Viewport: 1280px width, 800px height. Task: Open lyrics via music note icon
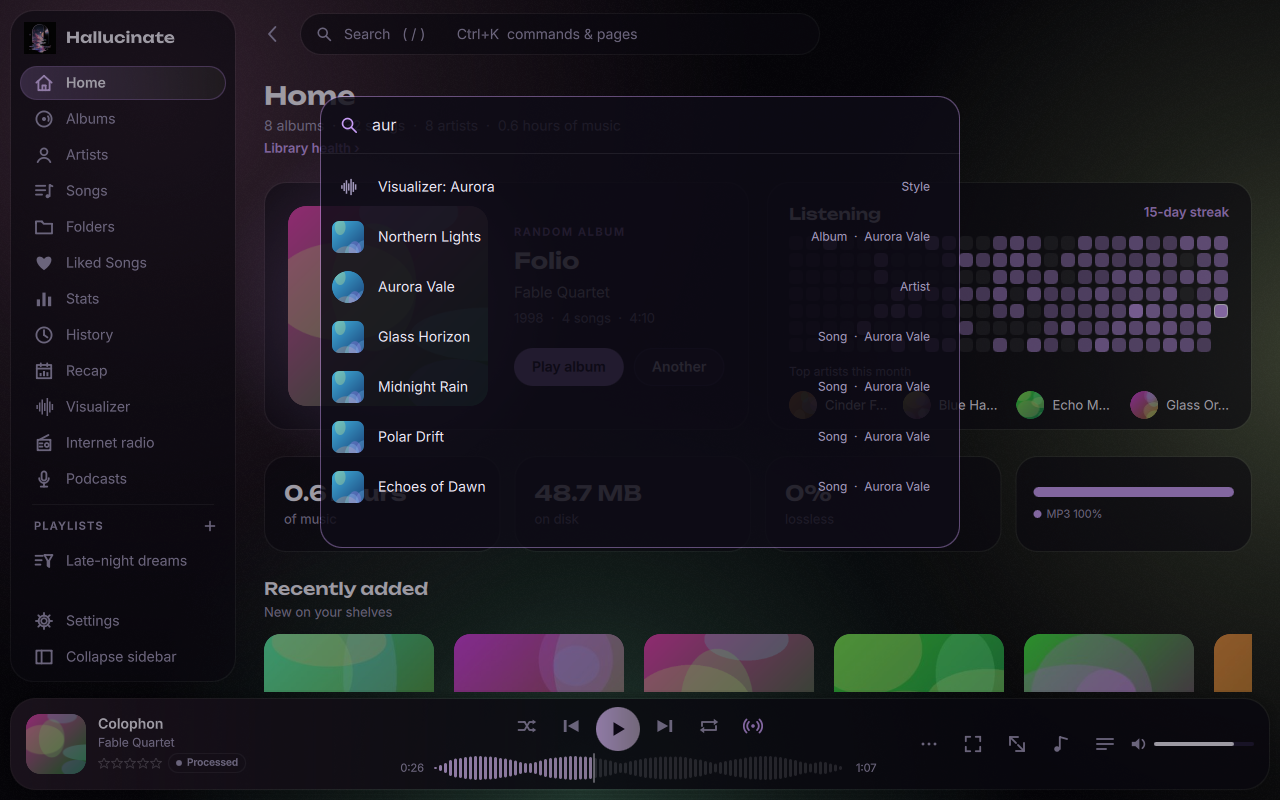[x=1061, y=744]
